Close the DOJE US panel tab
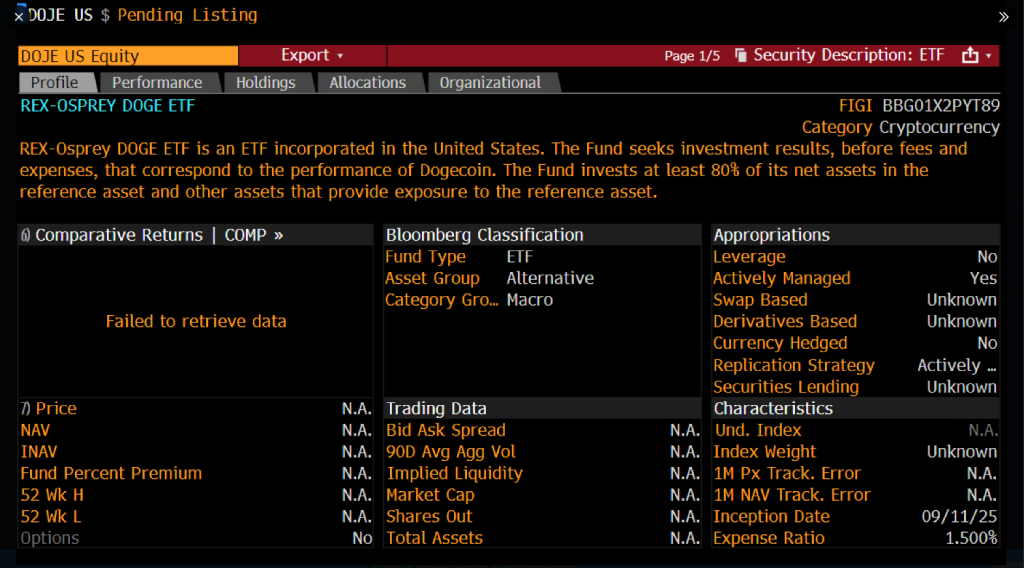 [19, 16]
